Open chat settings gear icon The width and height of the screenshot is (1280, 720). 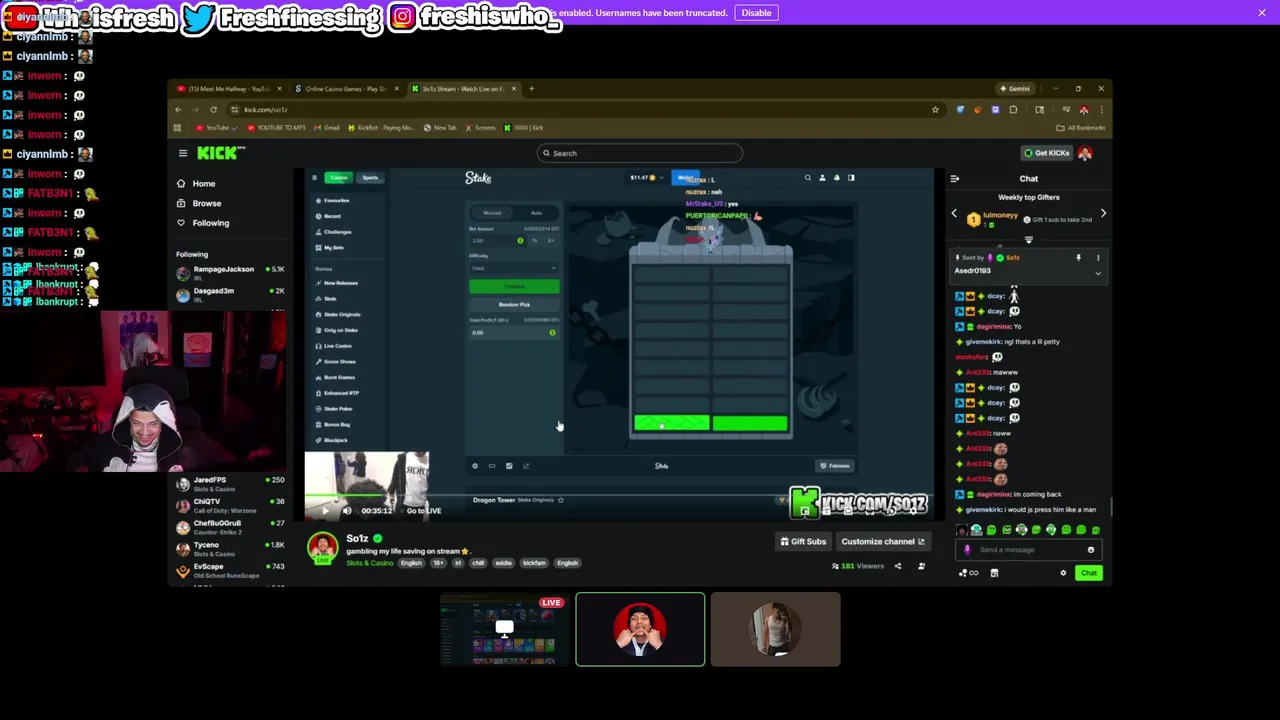pos(1063,573)
